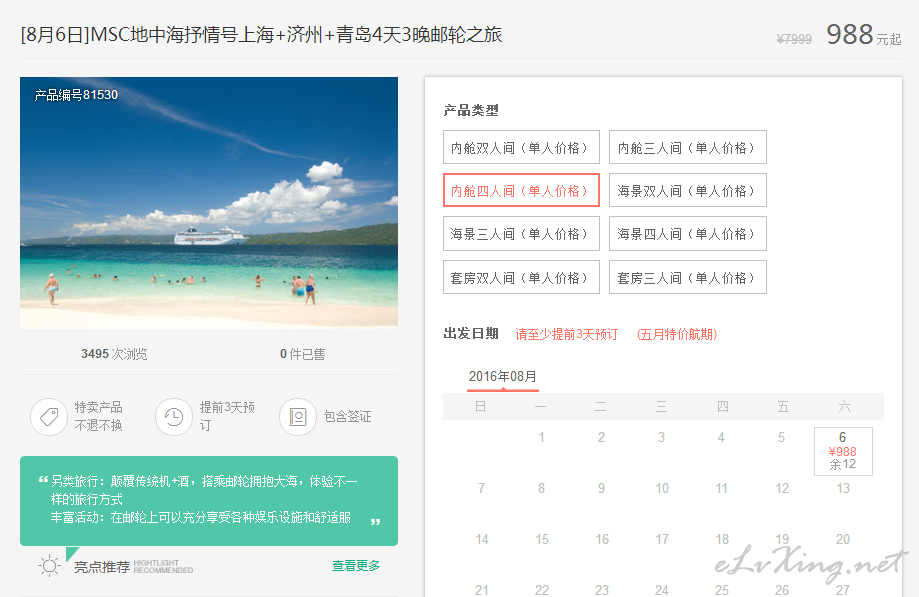Click the 六 weekday column header

click(x=844, y=407)
